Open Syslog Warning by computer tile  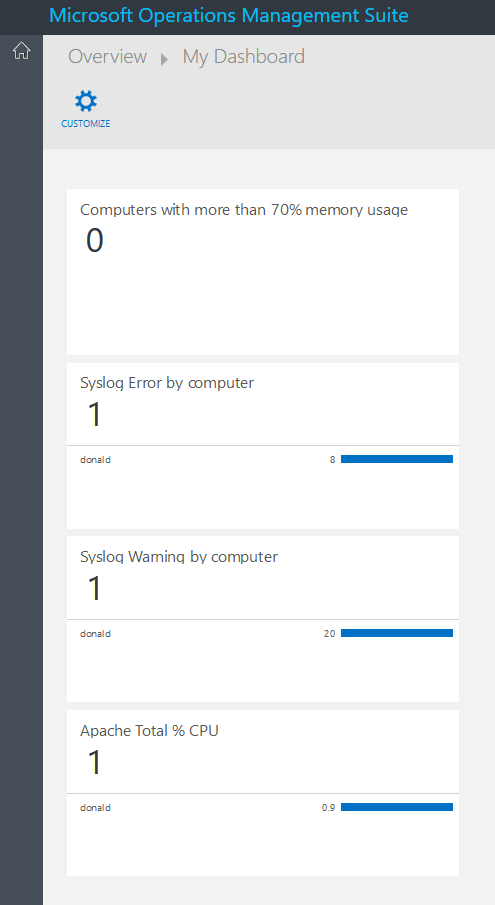263,619
